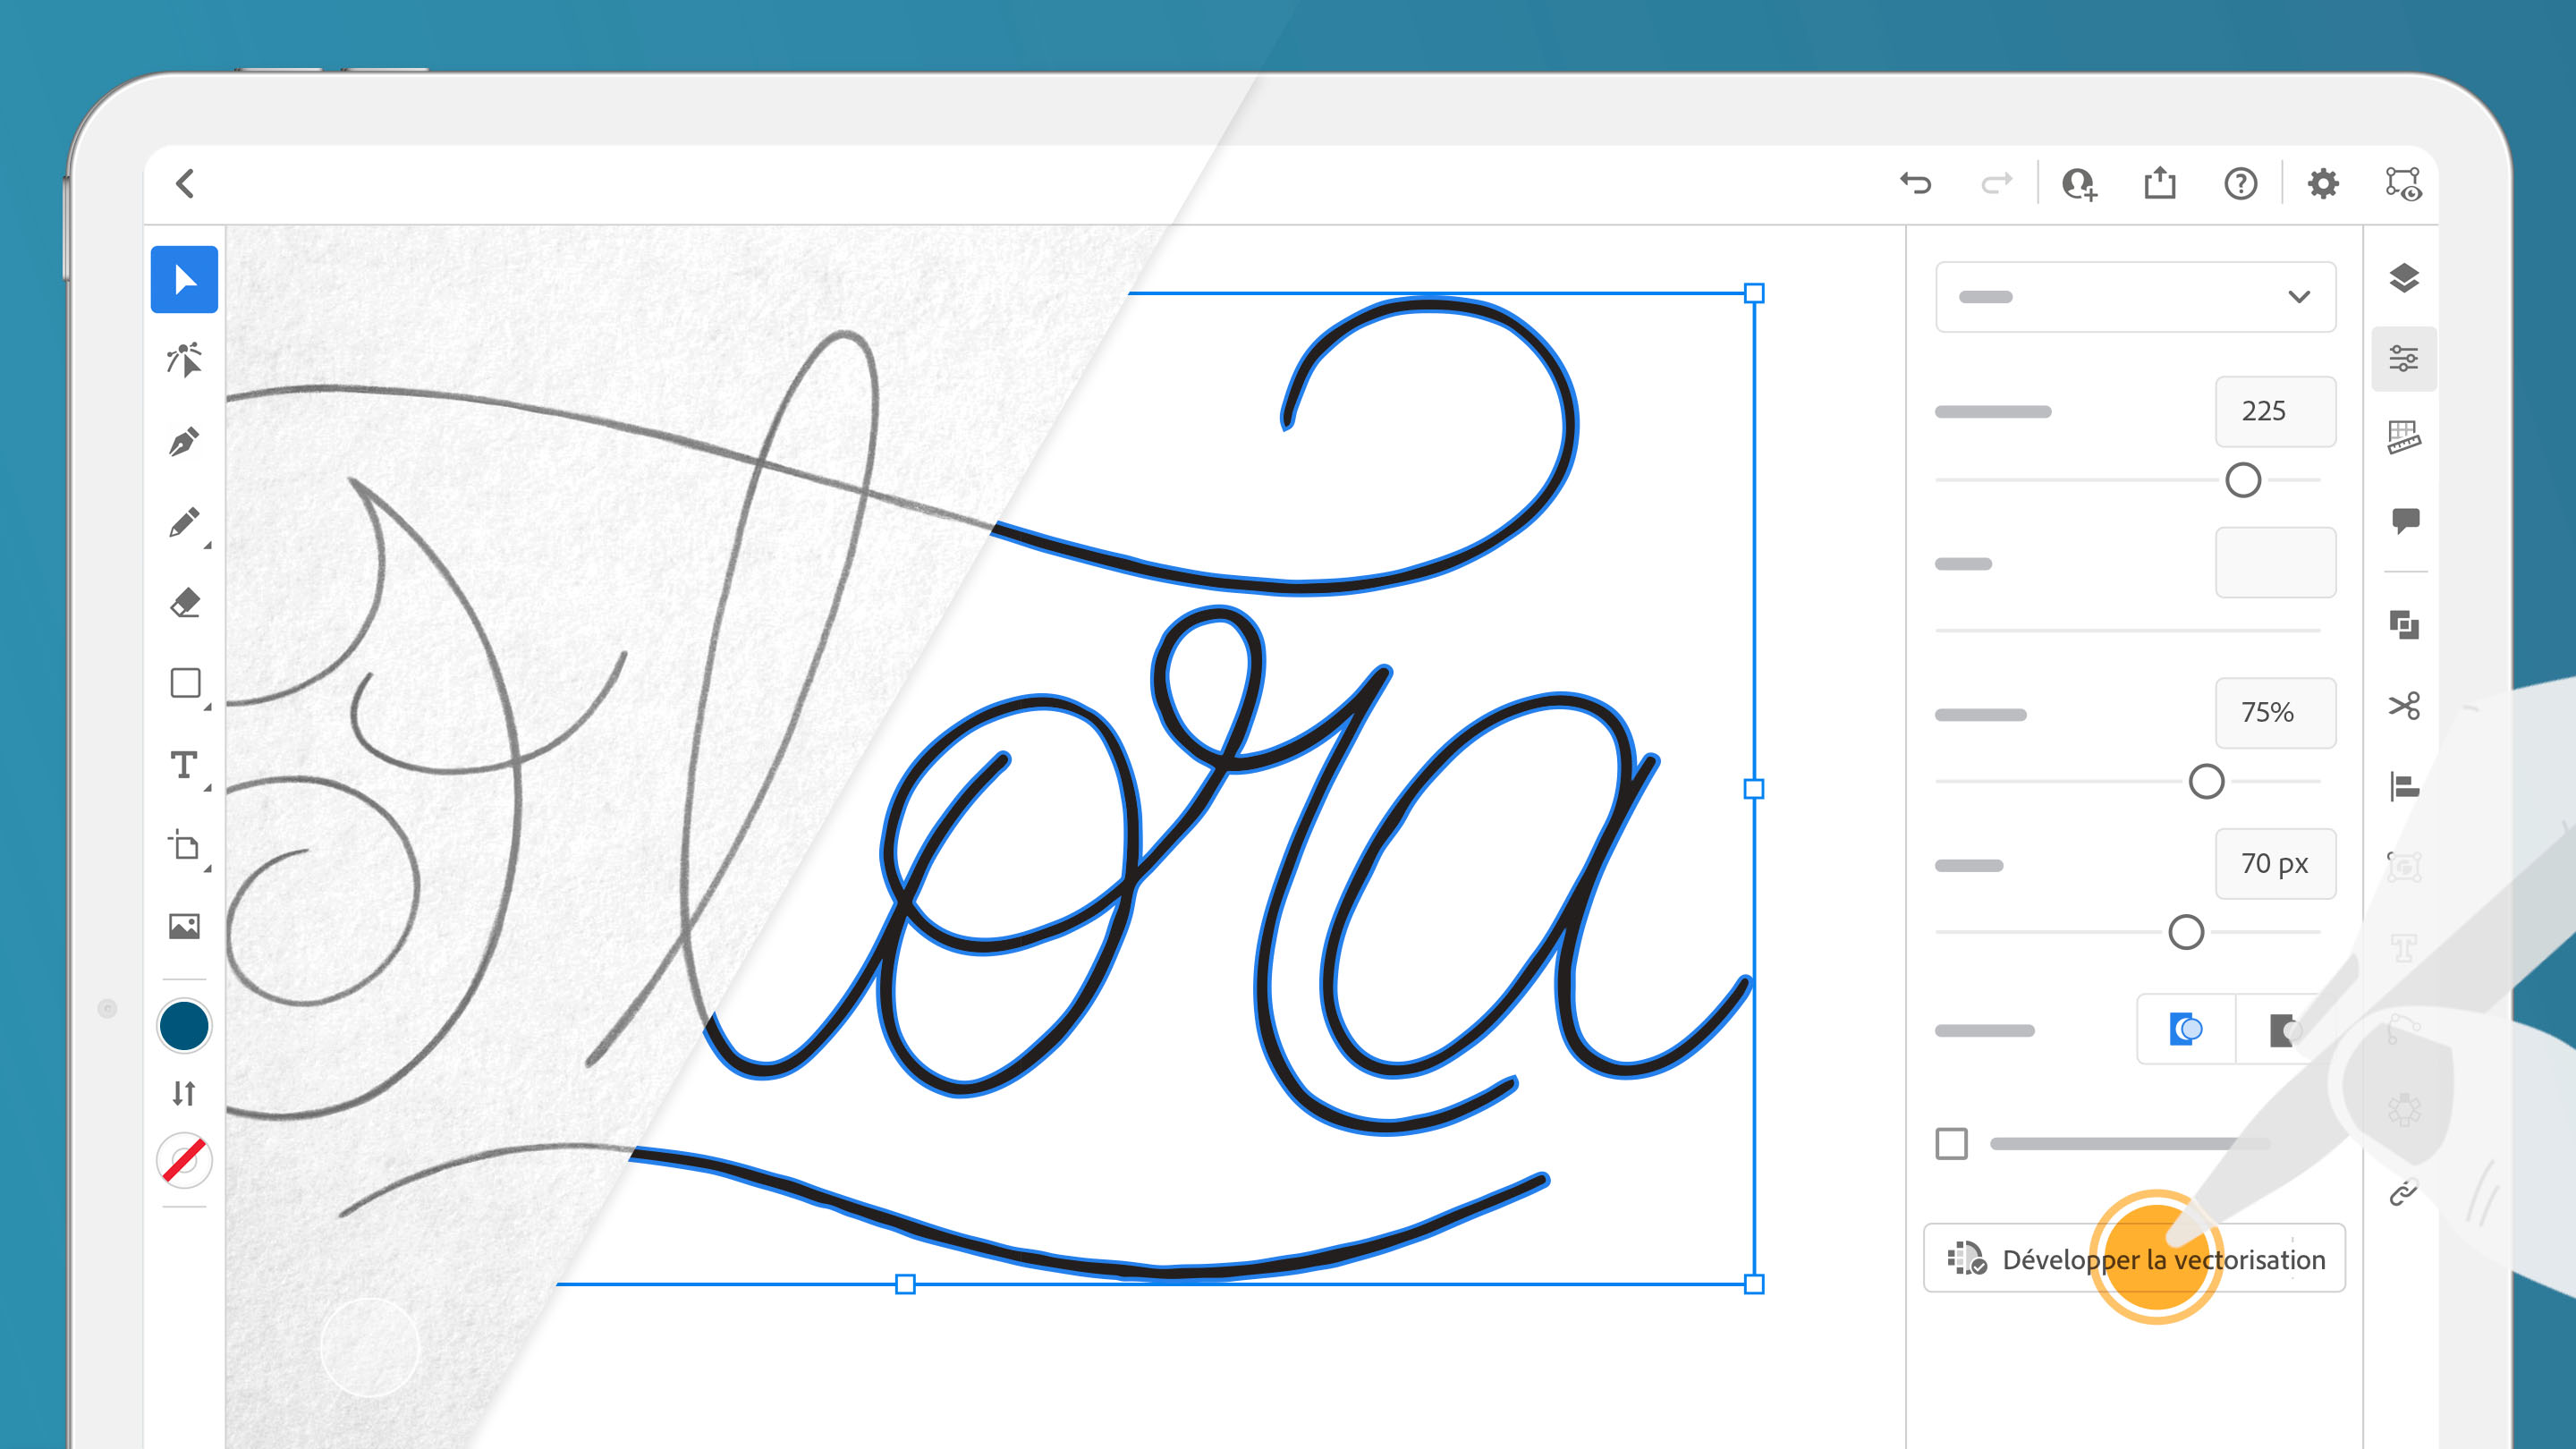Tap the teal fill color swatch
2576x1449 pixels.
[x=184, y=1025]
